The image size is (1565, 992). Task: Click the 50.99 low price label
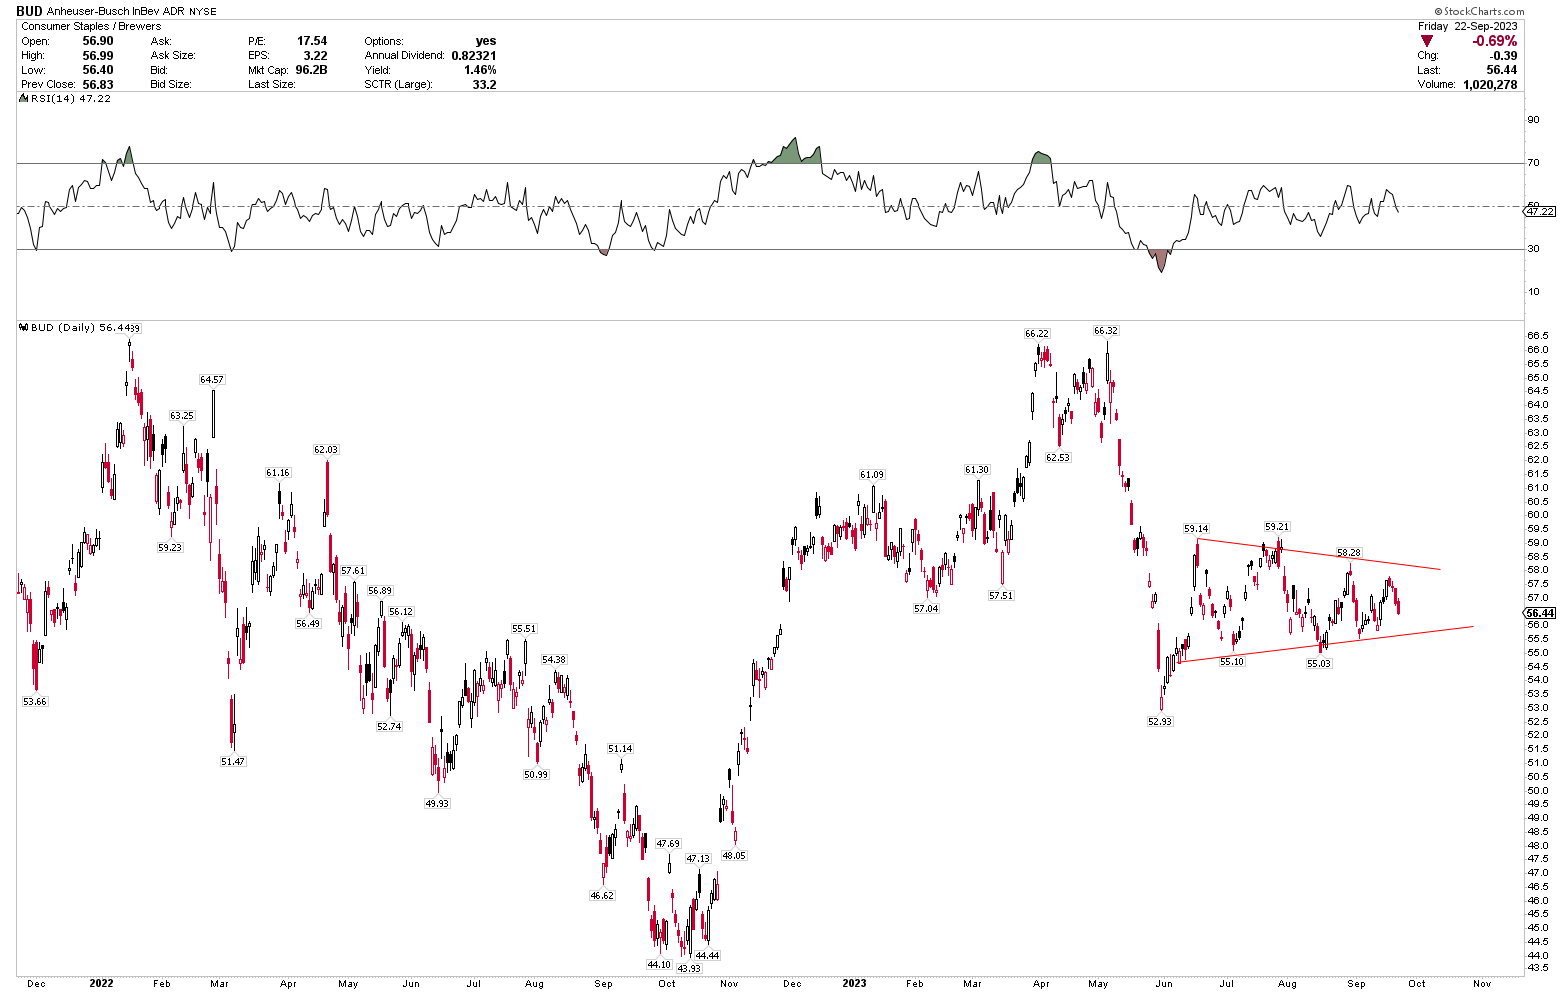(x=536, y=774)
